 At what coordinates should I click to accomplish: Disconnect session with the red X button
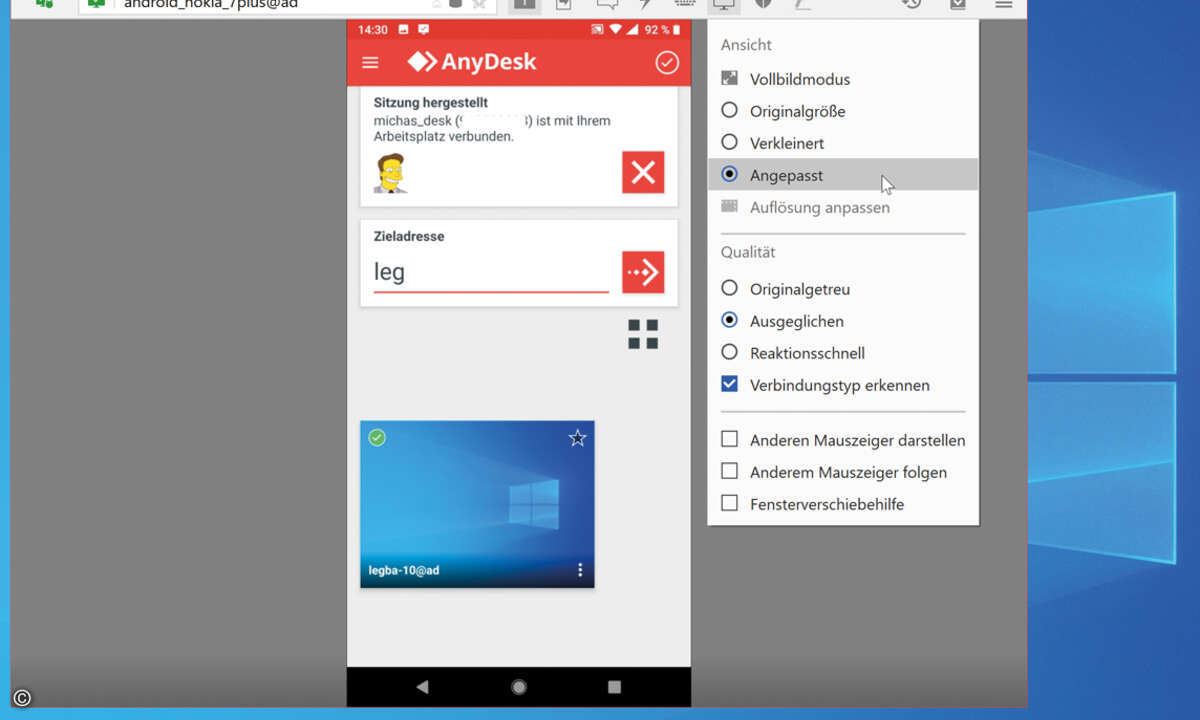[x=643, y=173]
